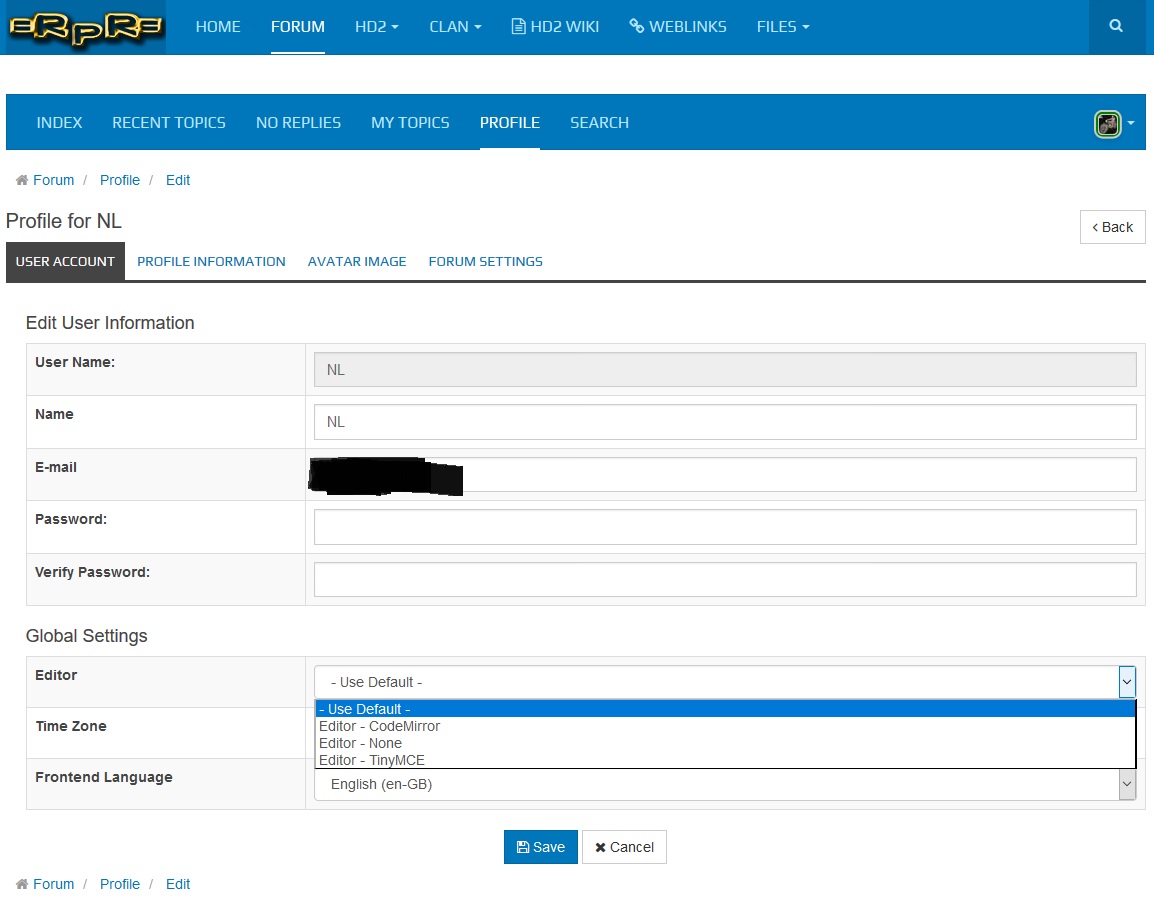Open the Forum Settings tab

click(485, 262)
